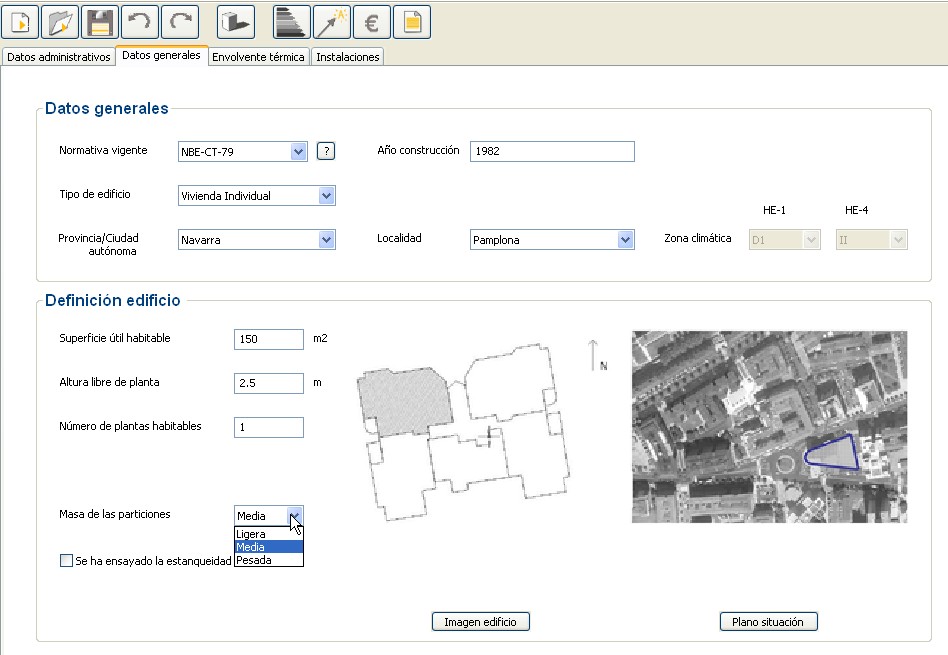Click the improvement measures wand icon
Screen dimensions: 948x655
click(332, 22)
